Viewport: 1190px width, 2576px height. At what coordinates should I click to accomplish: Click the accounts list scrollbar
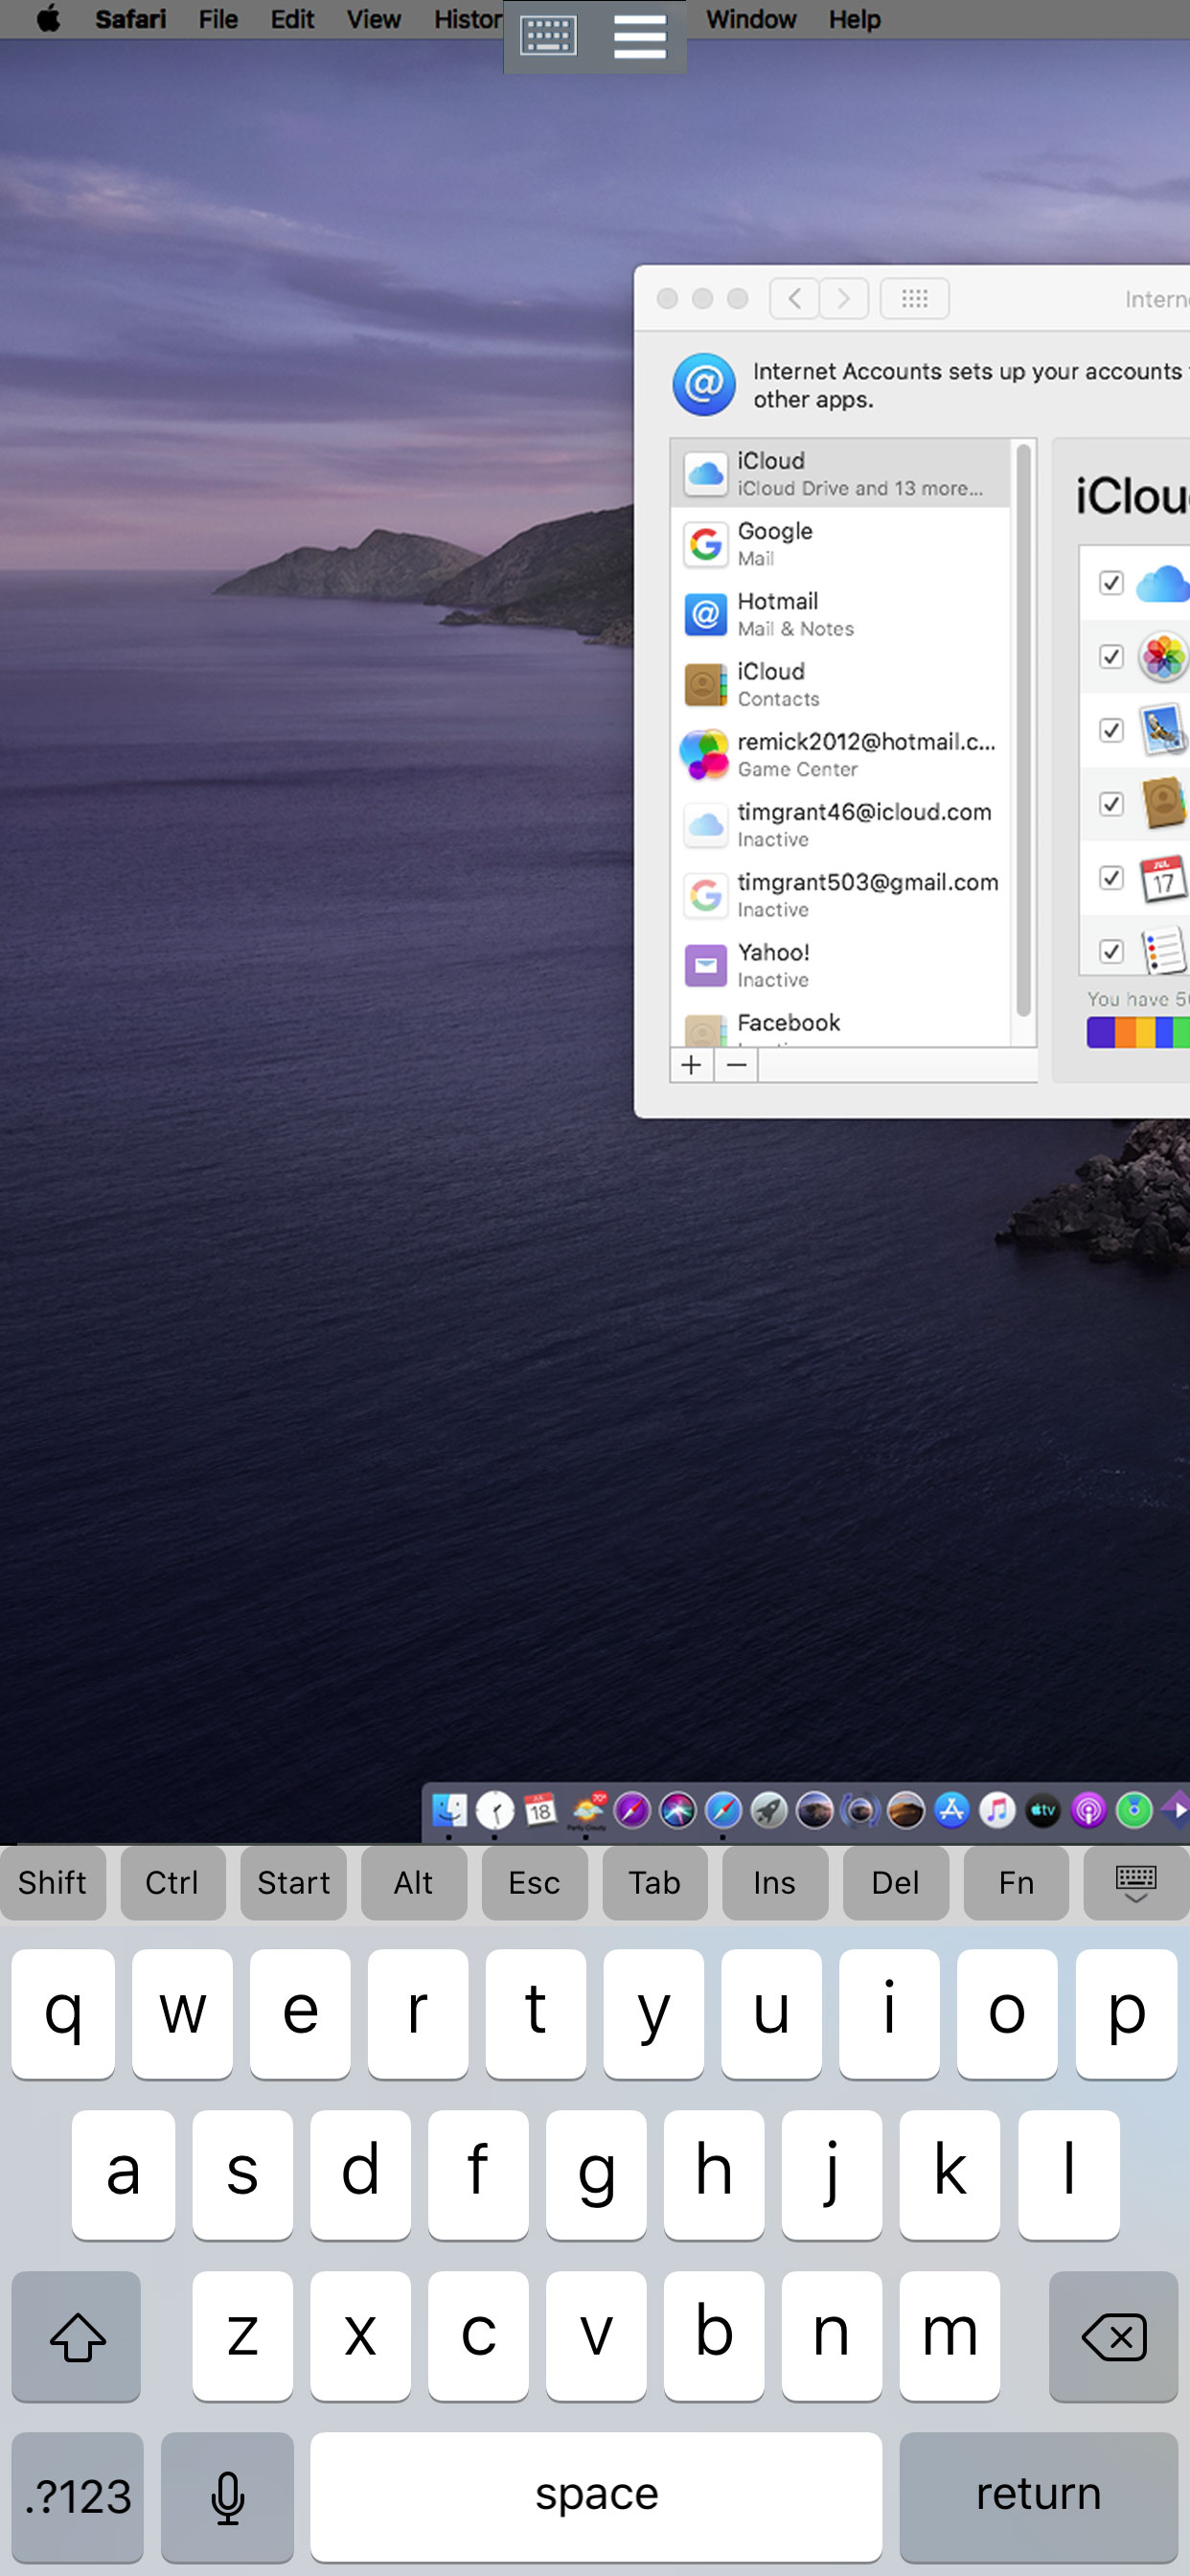(1023, 731)
